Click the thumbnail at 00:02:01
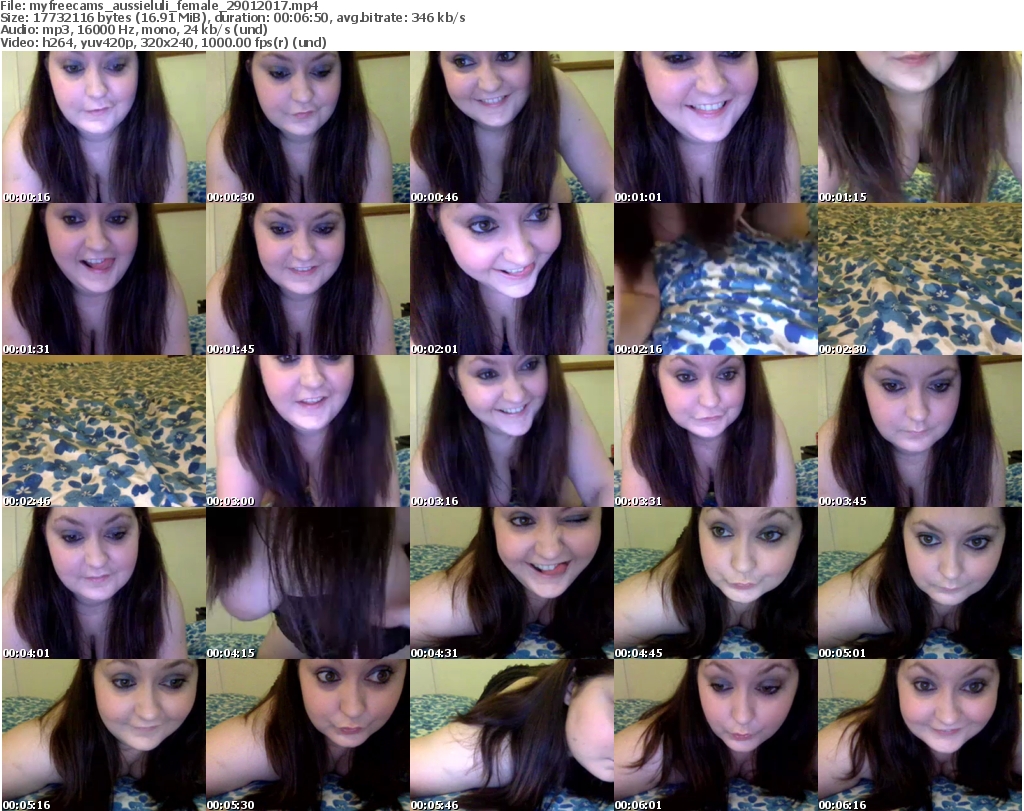 [x=511, y=279]
